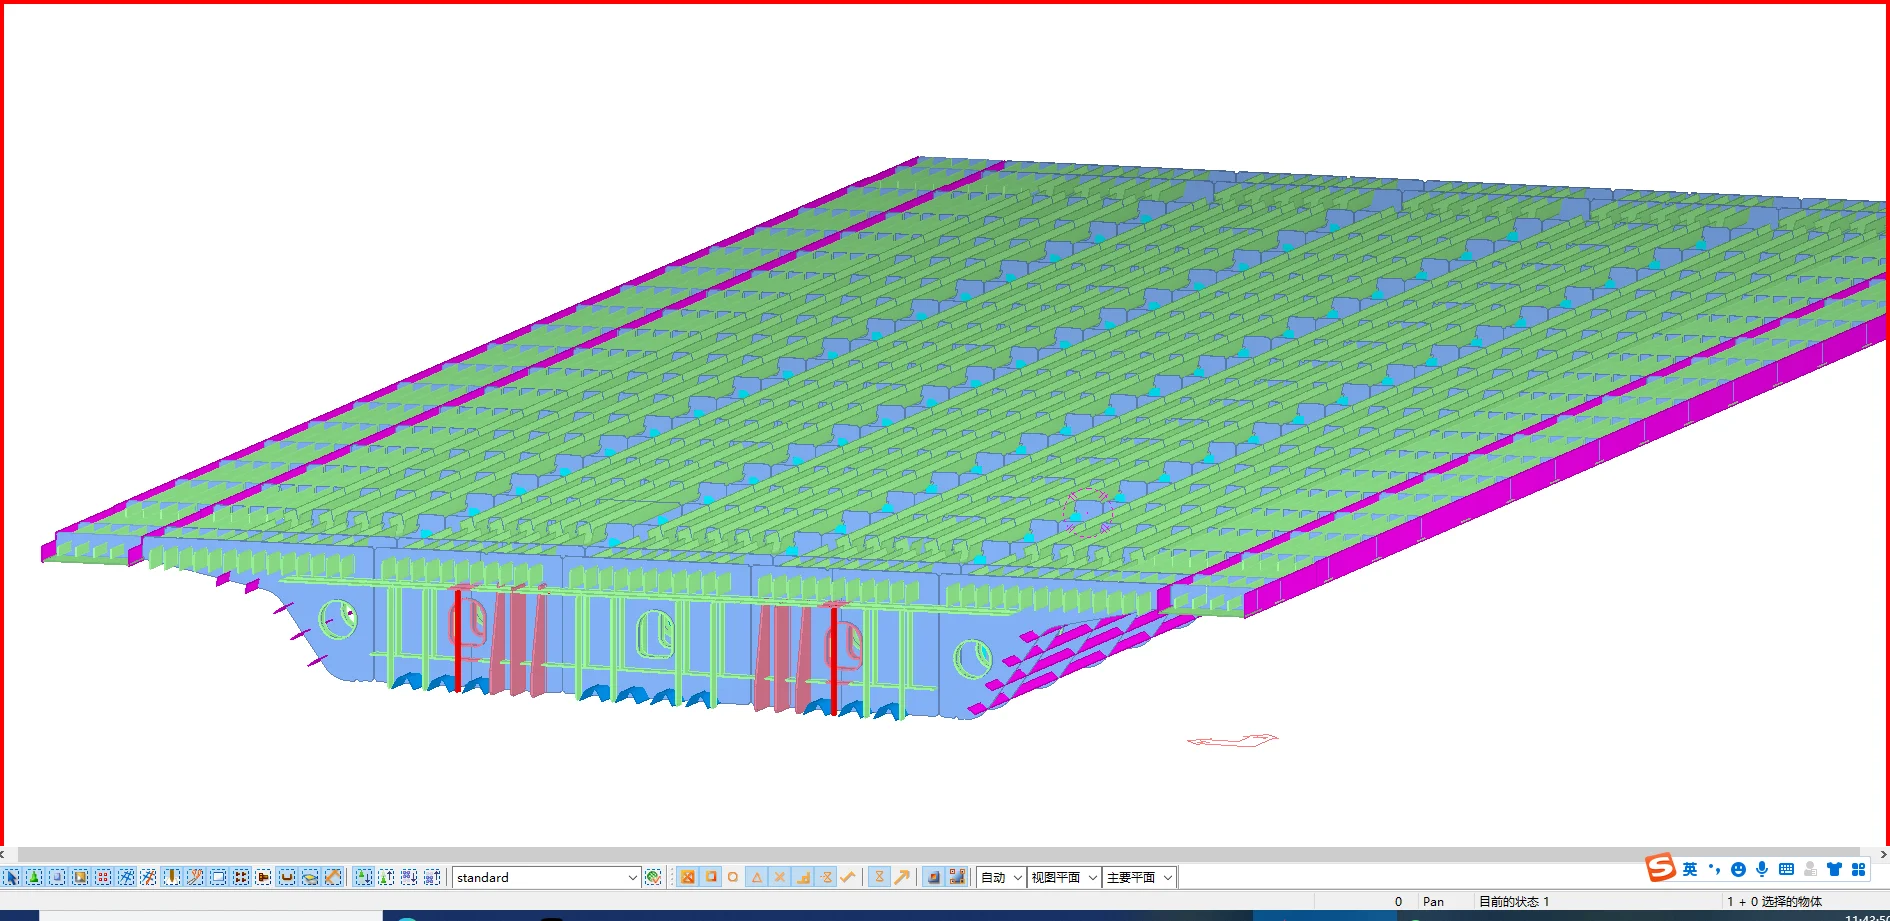Open the Sogou skin shirt icon
1890x921 pixels.
click(x=1834, y=869)
